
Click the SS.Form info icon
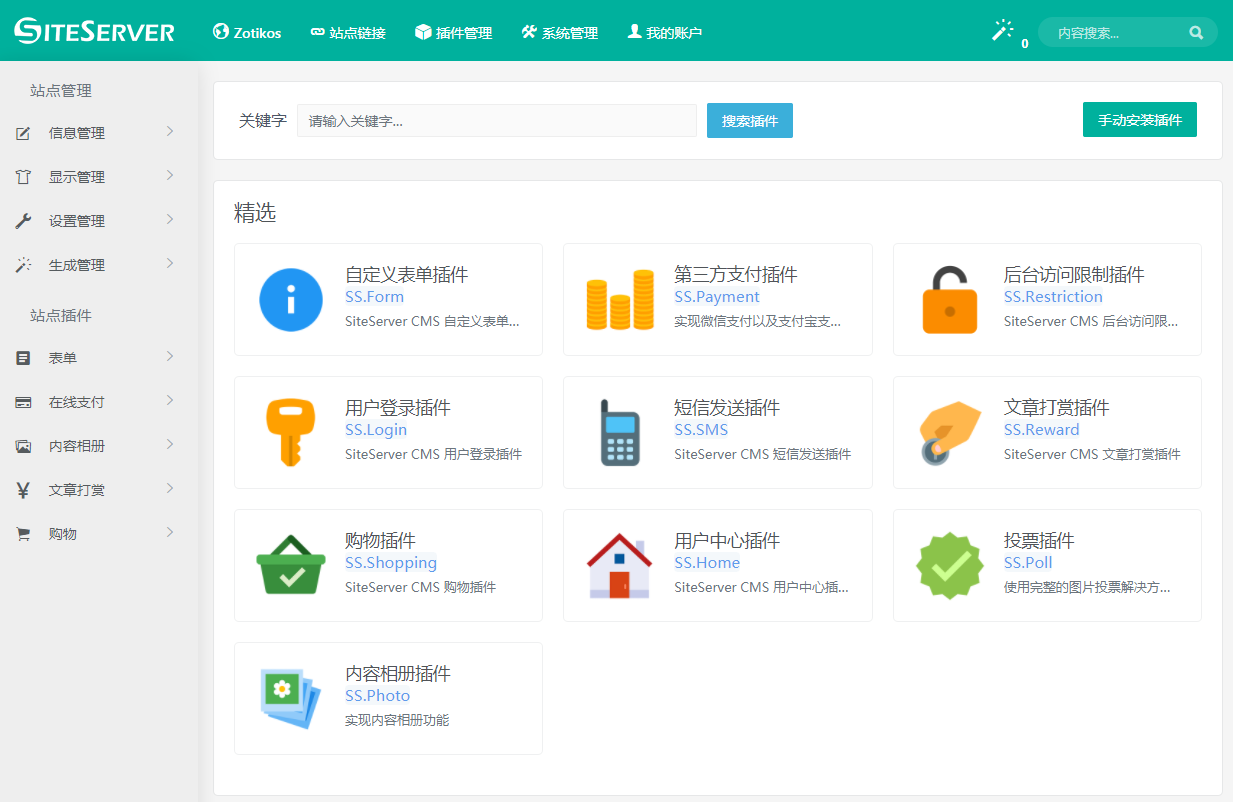pos(291,299)
